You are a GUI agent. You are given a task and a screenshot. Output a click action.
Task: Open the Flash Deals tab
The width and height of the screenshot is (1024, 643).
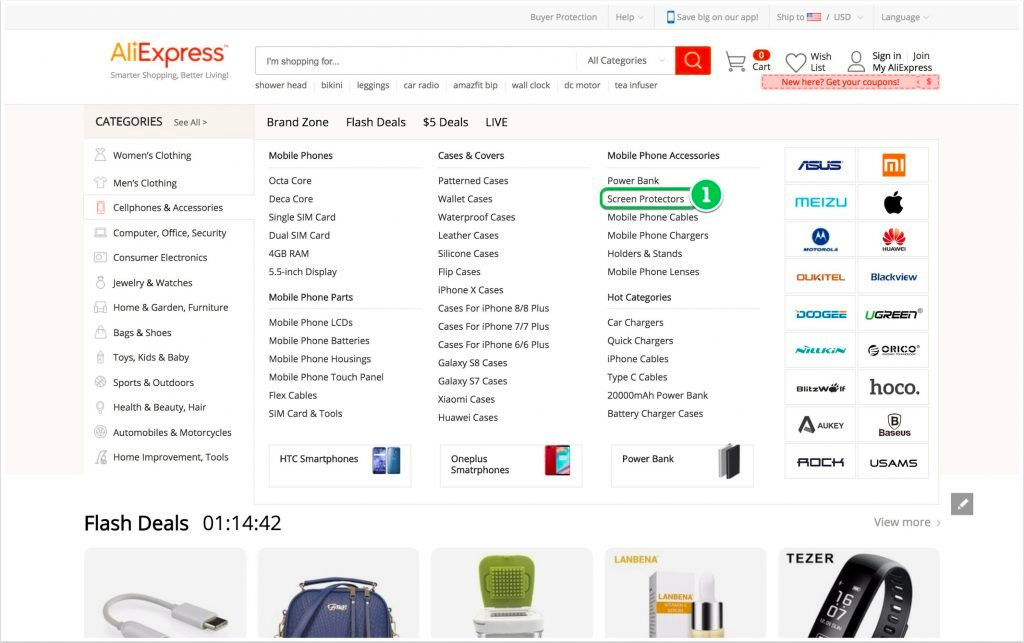(x=376, y=122)
